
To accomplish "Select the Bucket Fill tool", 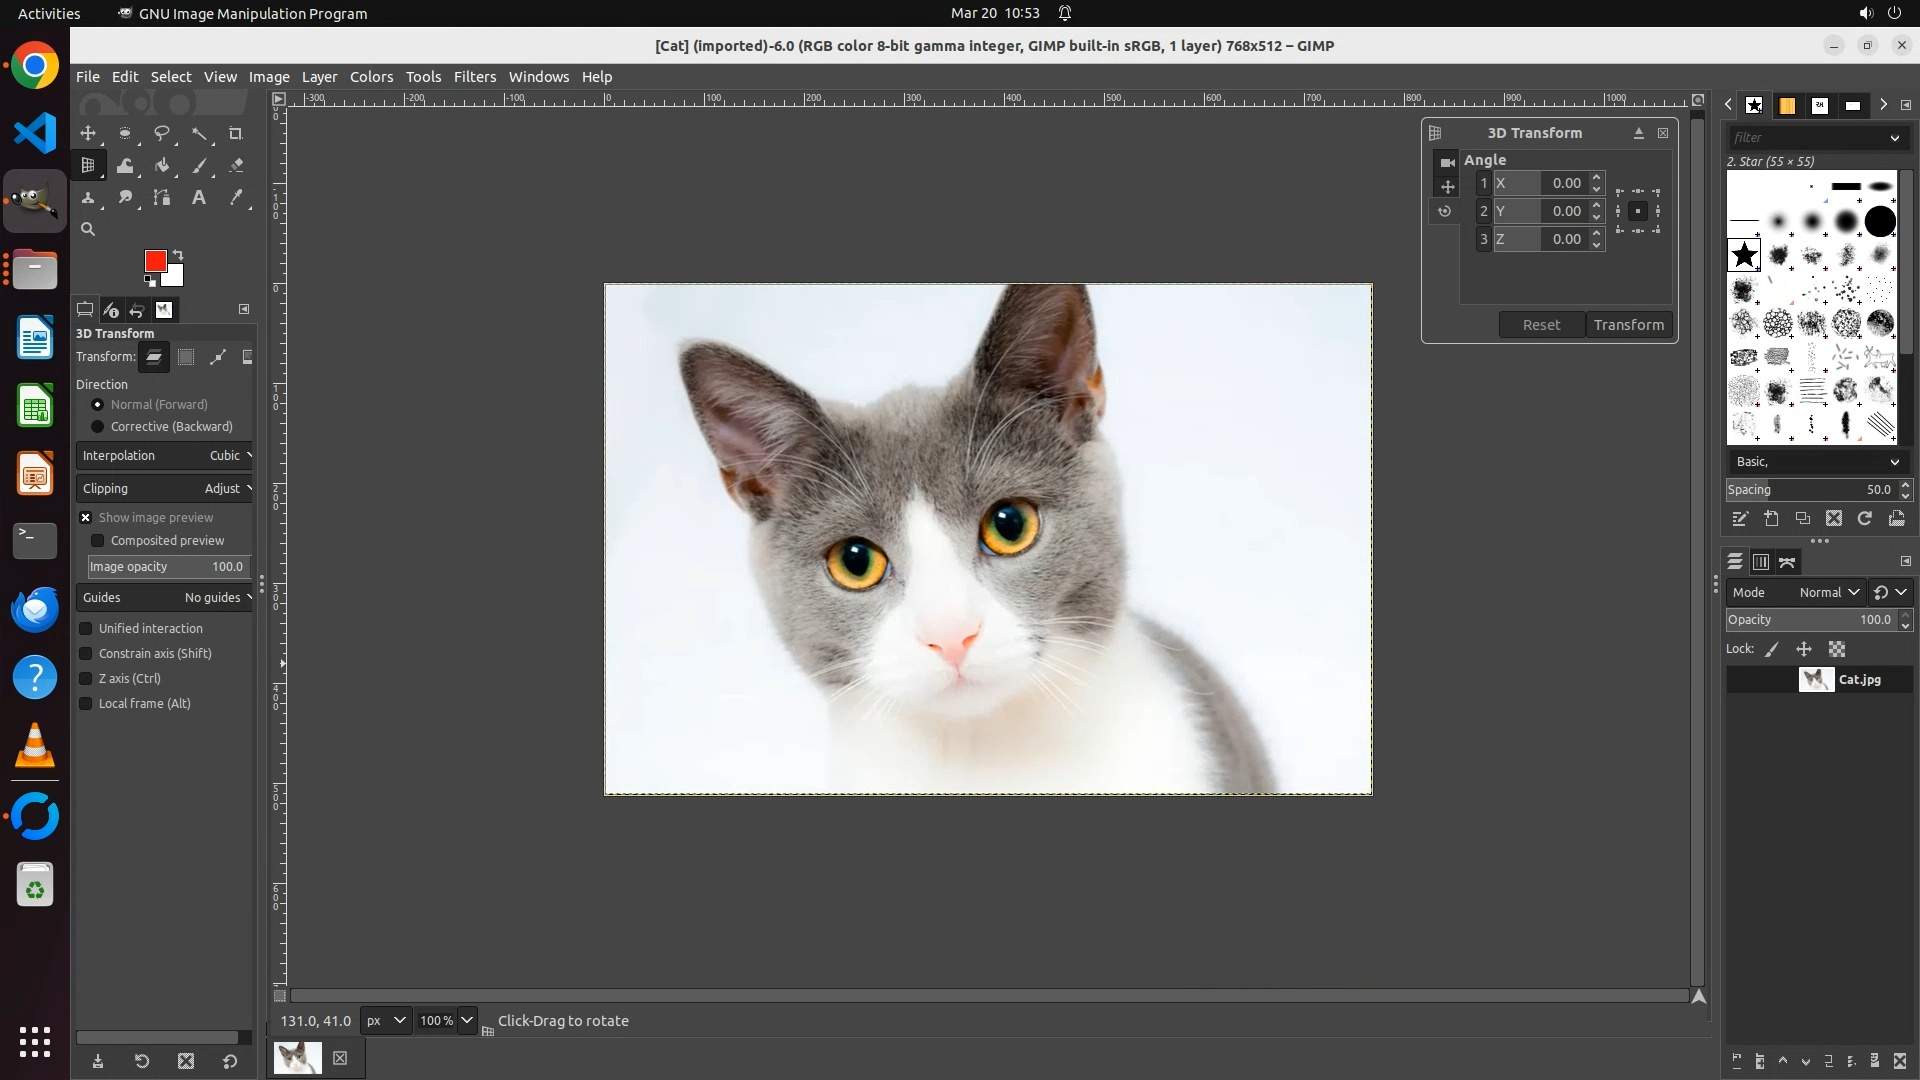I will coord(162,166).
